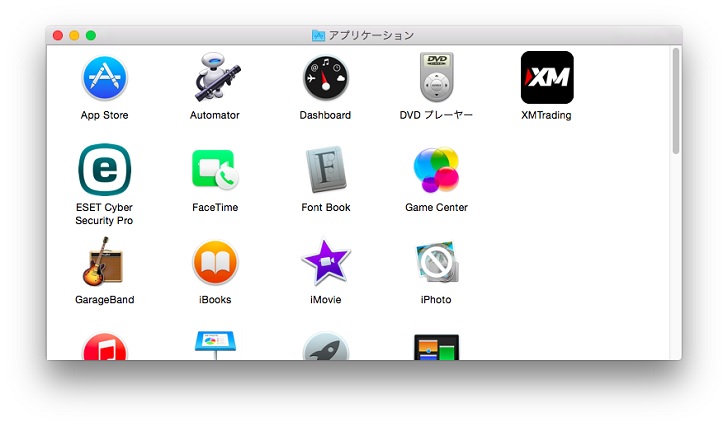Click the iBooks name label
The width and height of the screenshot is (728, 426).
[215, 300]
